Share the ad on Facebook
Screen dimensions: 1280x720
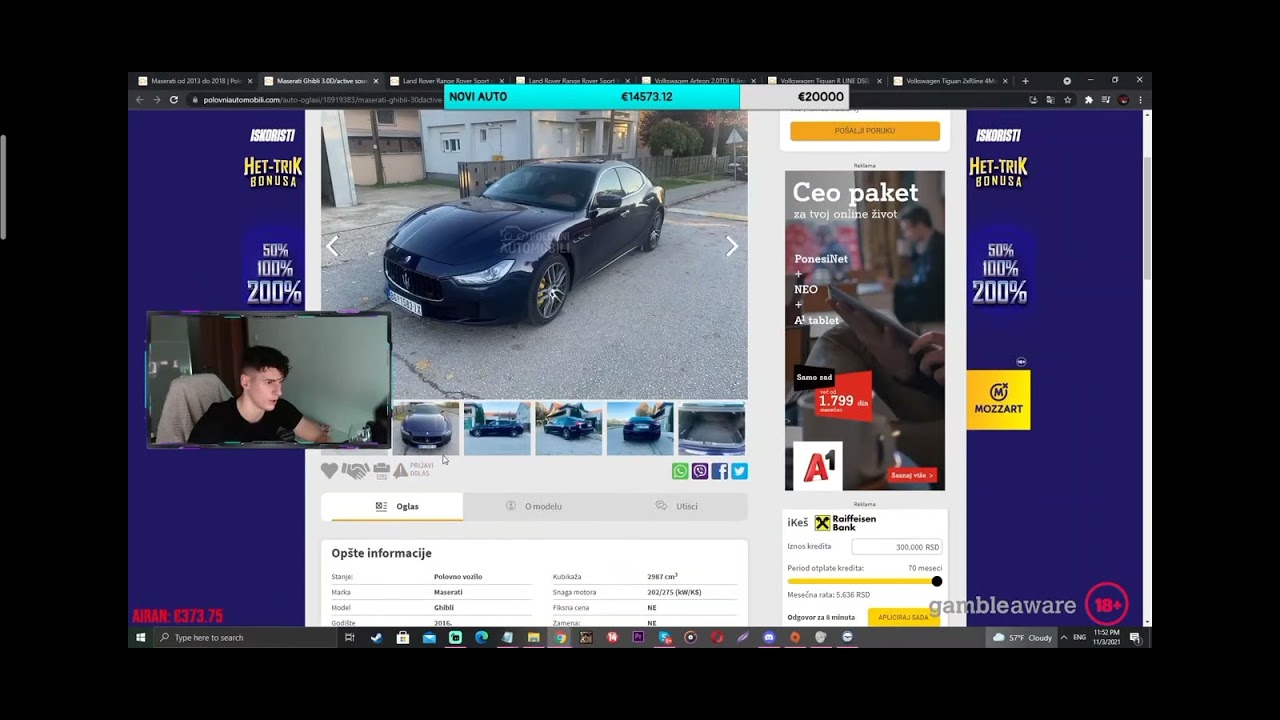[719, 471]
